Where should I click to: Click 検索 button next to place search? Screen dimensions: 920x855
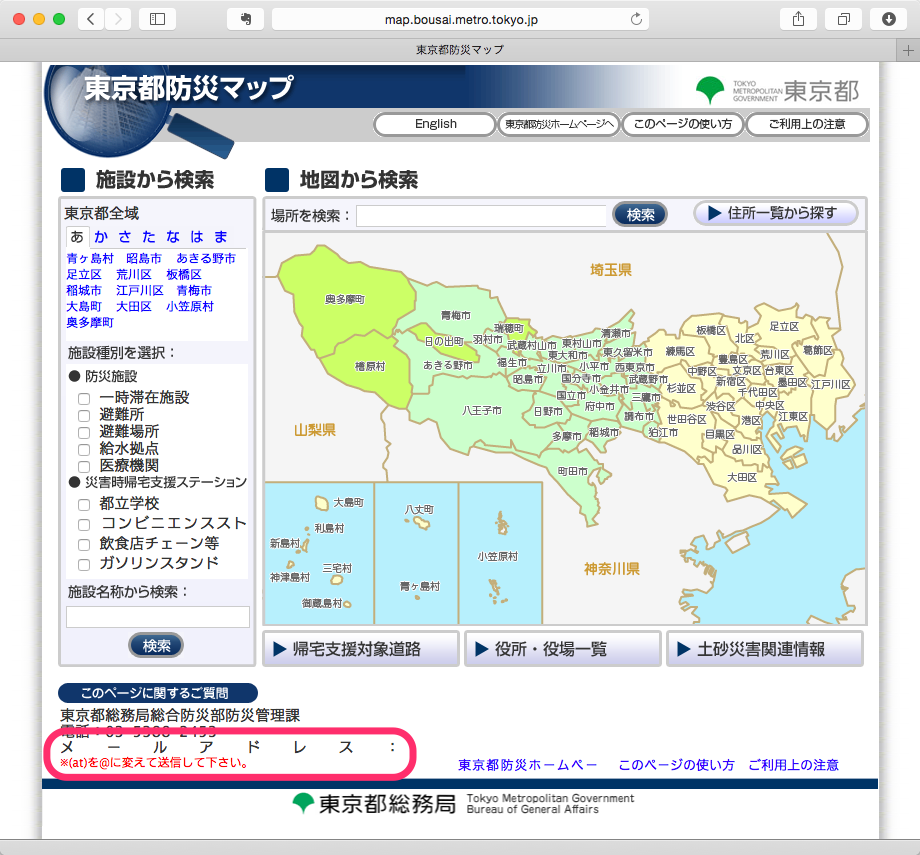pyautogui.click(x=640, y=215)
